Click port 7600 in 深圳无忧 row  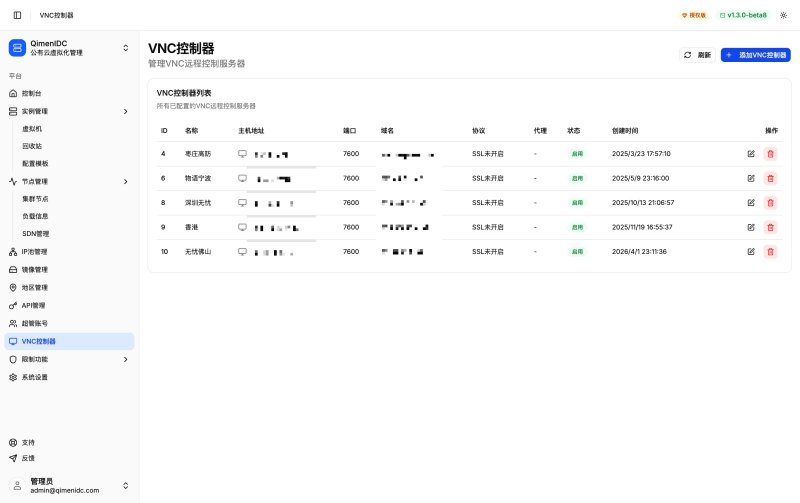[351, 203]
